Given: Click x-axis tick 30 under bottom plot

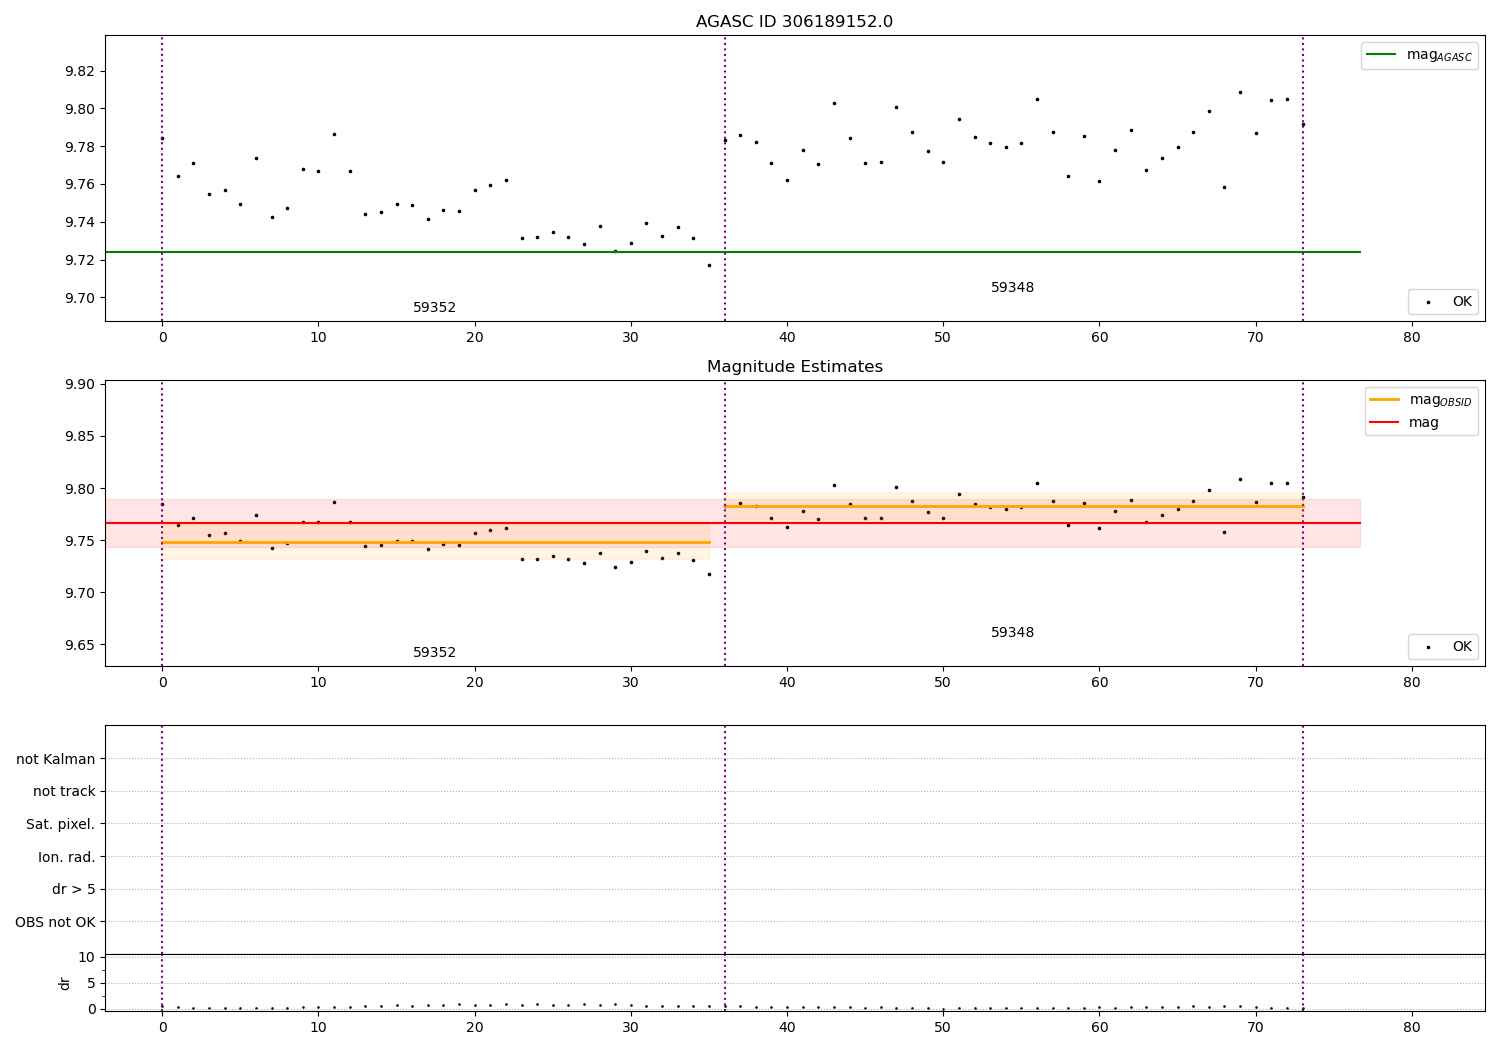Looking at the screenshot, I should pyautogui.click(x=631, y=1027).
